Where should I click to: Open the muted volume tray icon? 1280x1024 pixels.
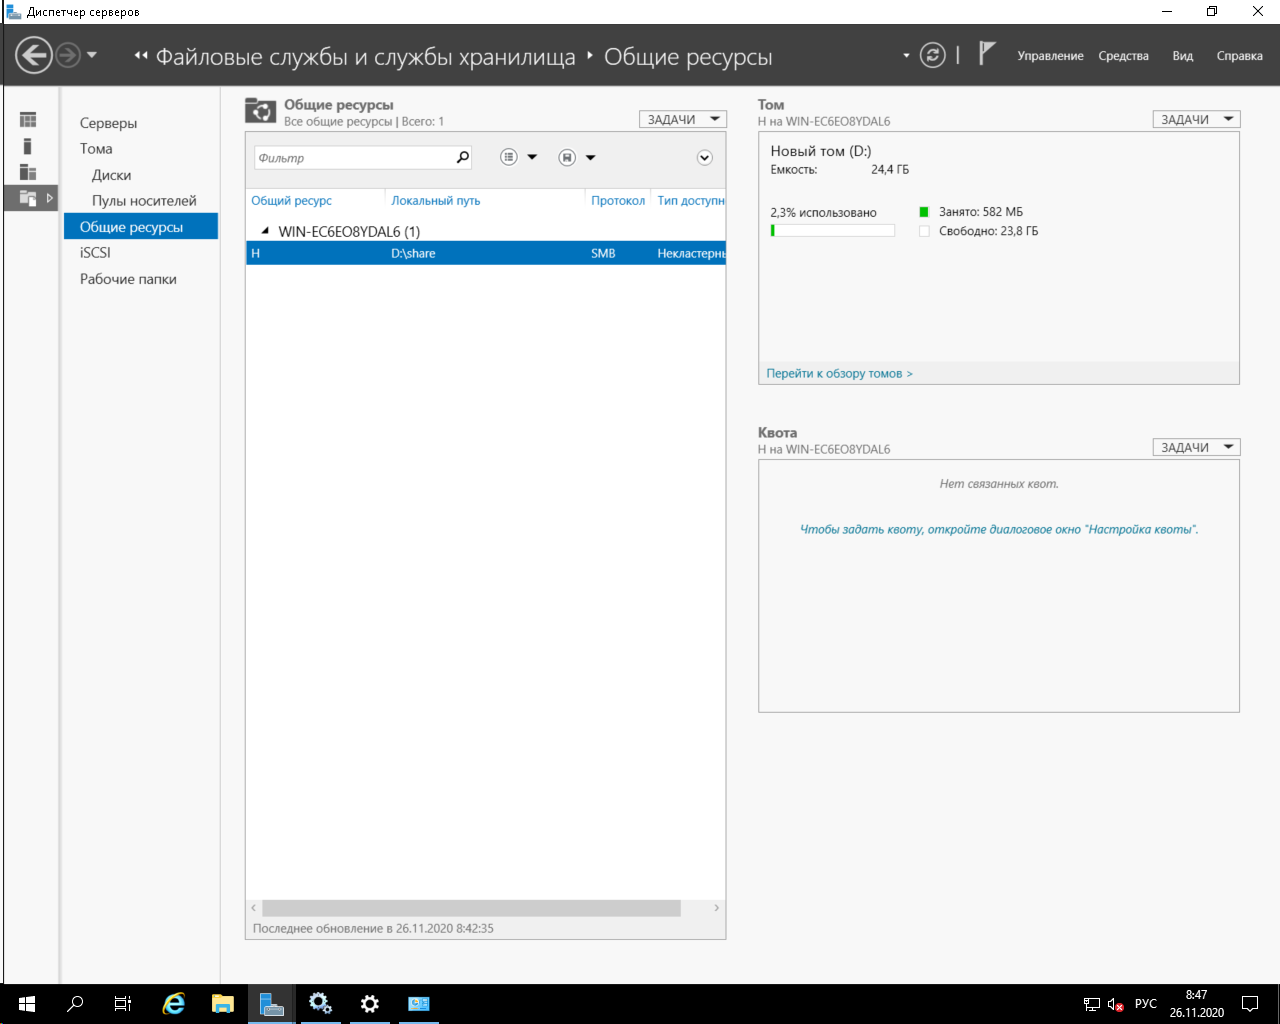tap(1116, 1004)
